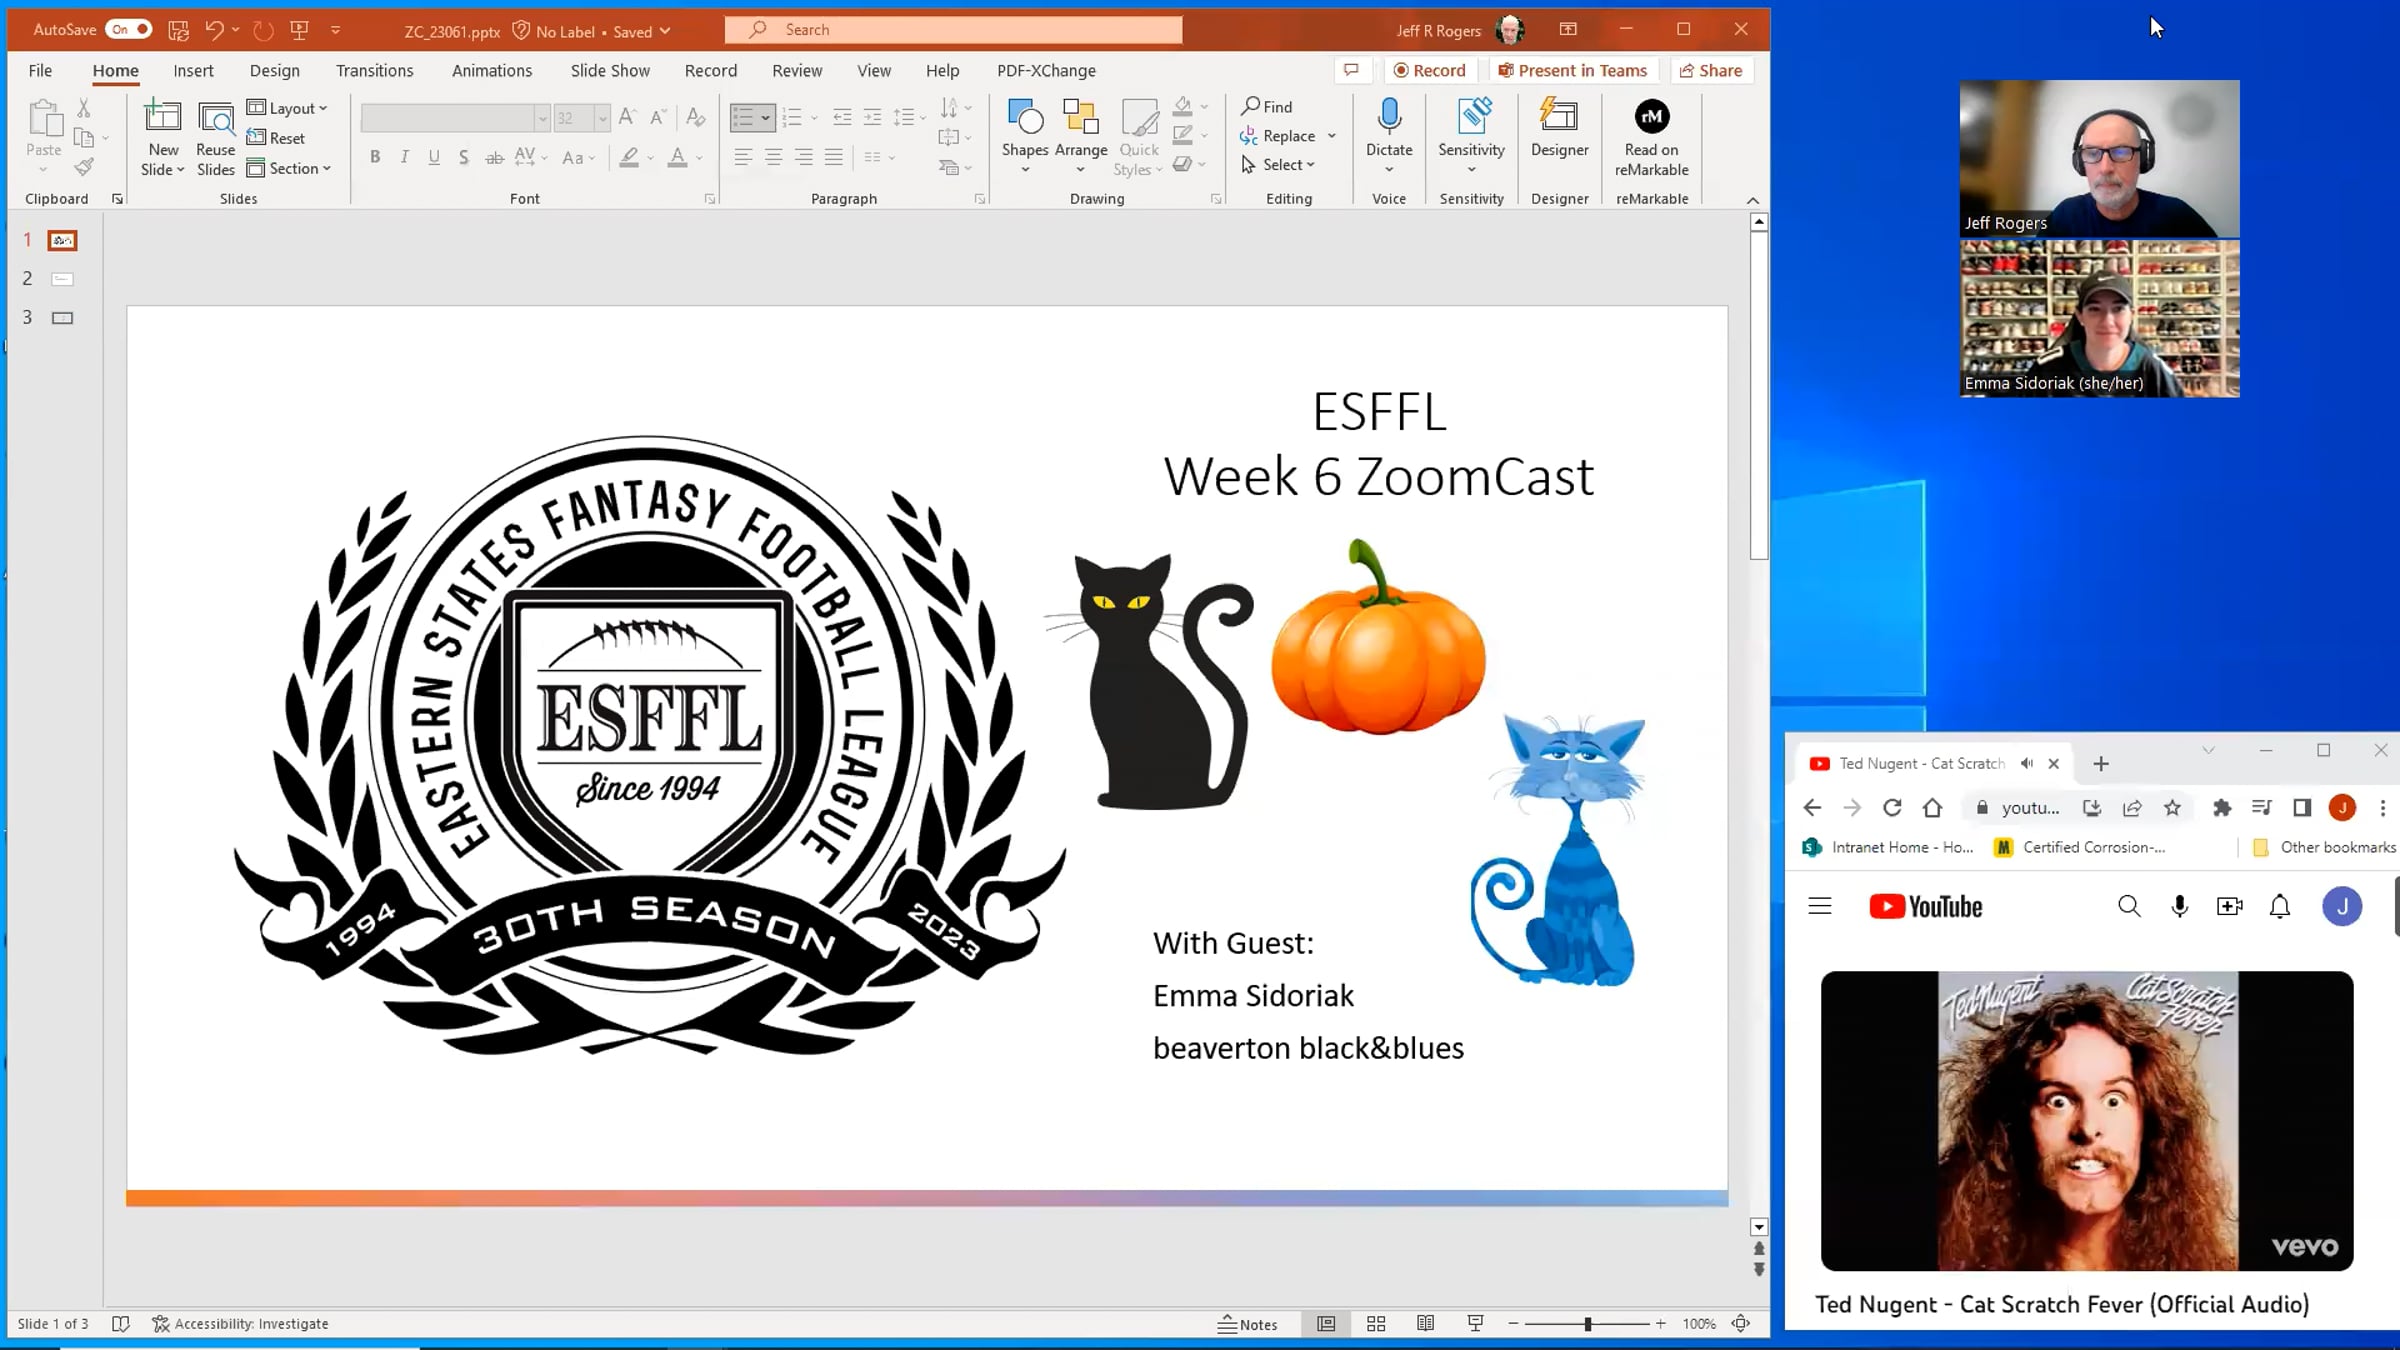
Task: Start Dictate microphone
Action: (x=1389, y=118)
